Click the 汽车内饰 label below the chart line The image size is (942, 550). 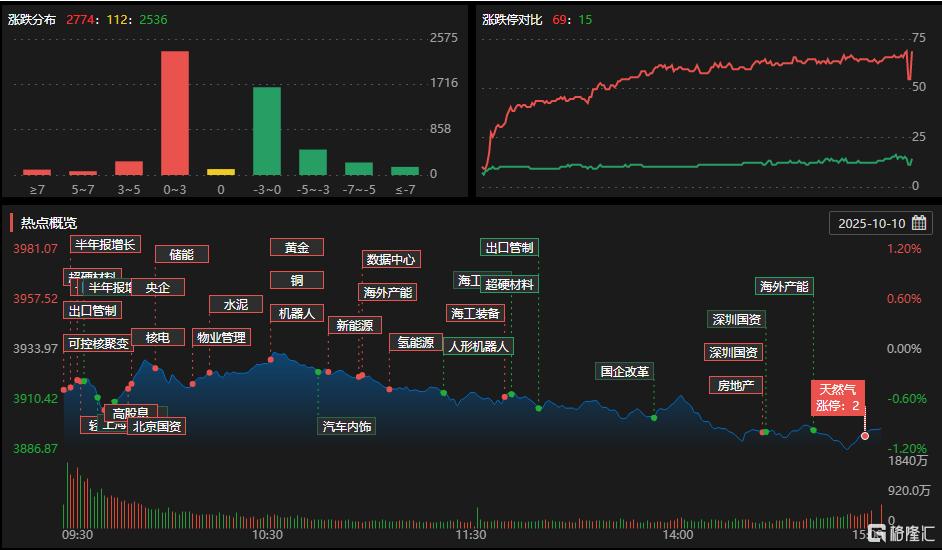pos(347,427)
